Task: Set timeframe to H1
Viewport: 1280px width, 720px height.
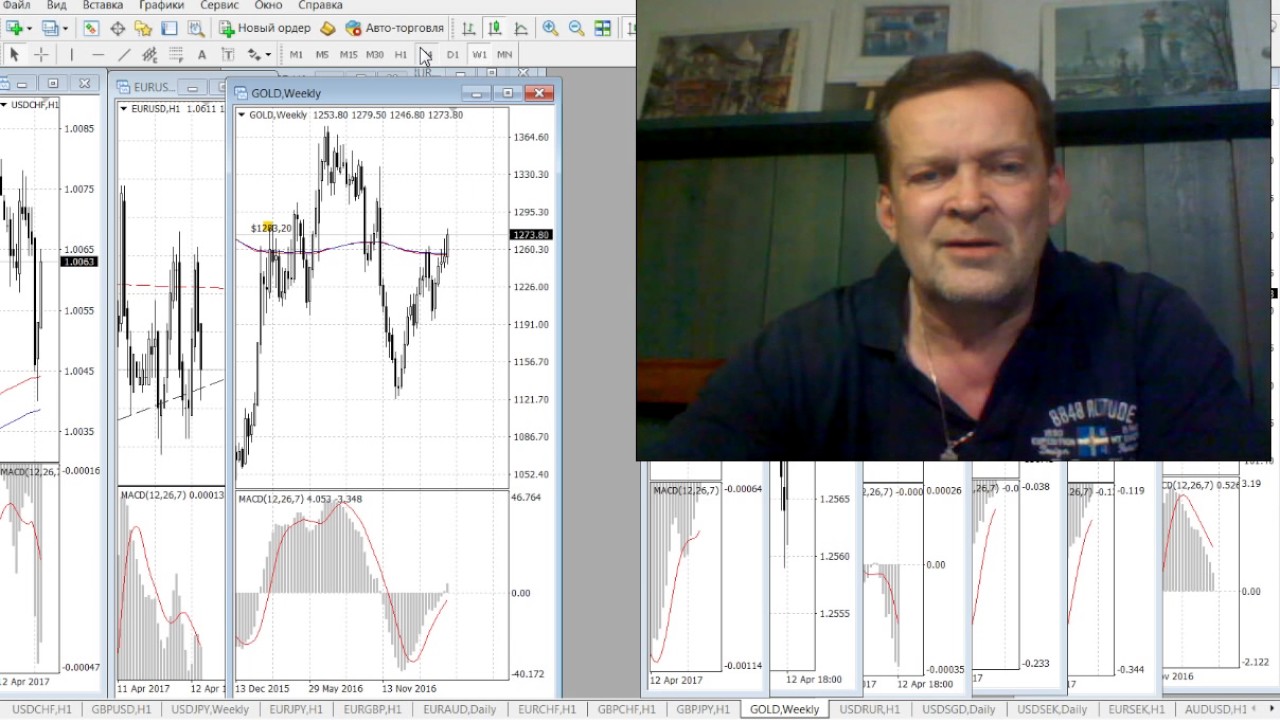Action: tap(400, 54)
